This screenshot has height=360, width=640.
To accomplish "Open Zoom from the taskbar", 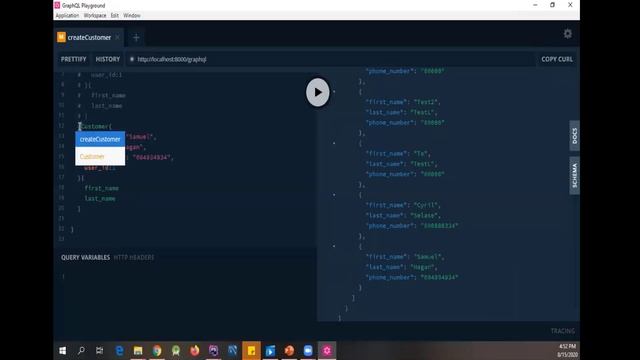I will [x=308, y=351].
